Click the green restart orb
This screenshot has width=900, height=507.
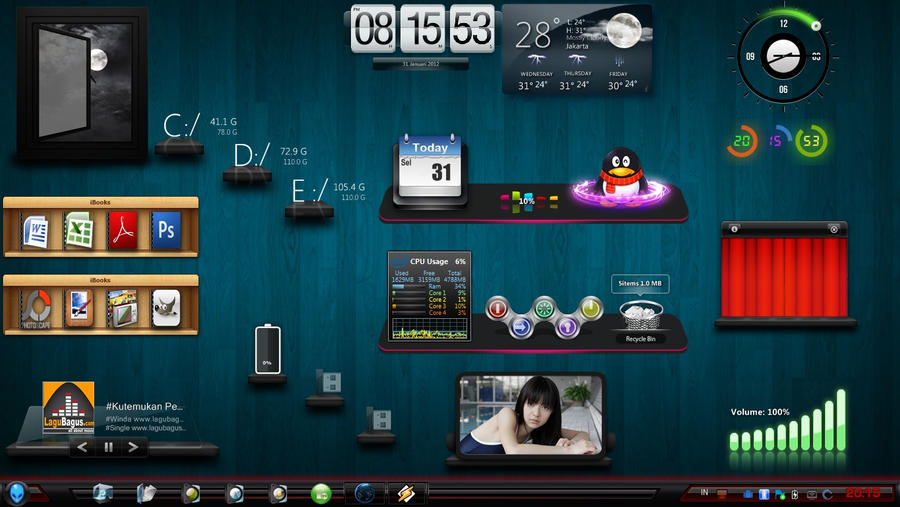point(544,308)
